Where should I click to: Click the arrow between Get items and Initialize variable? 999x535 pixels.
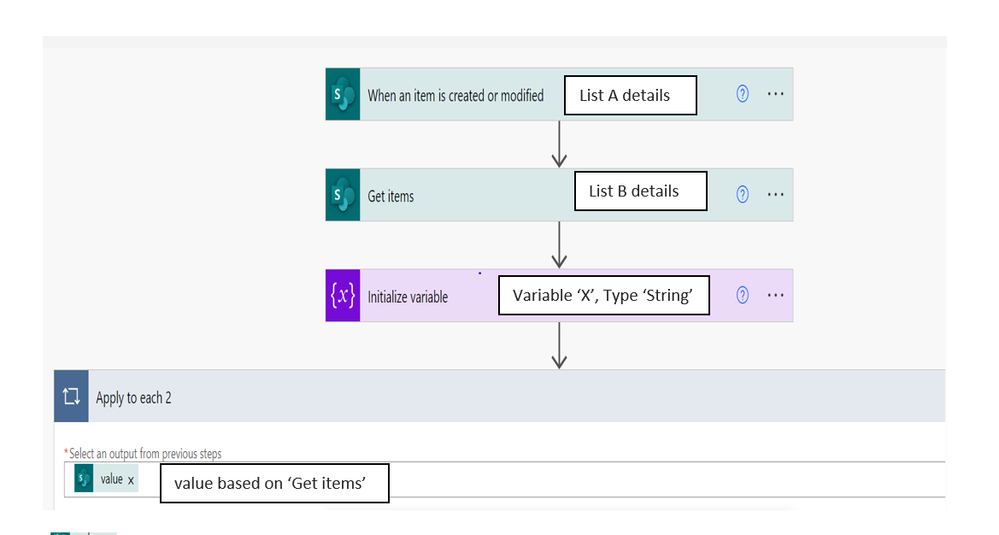(x=559, y=244)
